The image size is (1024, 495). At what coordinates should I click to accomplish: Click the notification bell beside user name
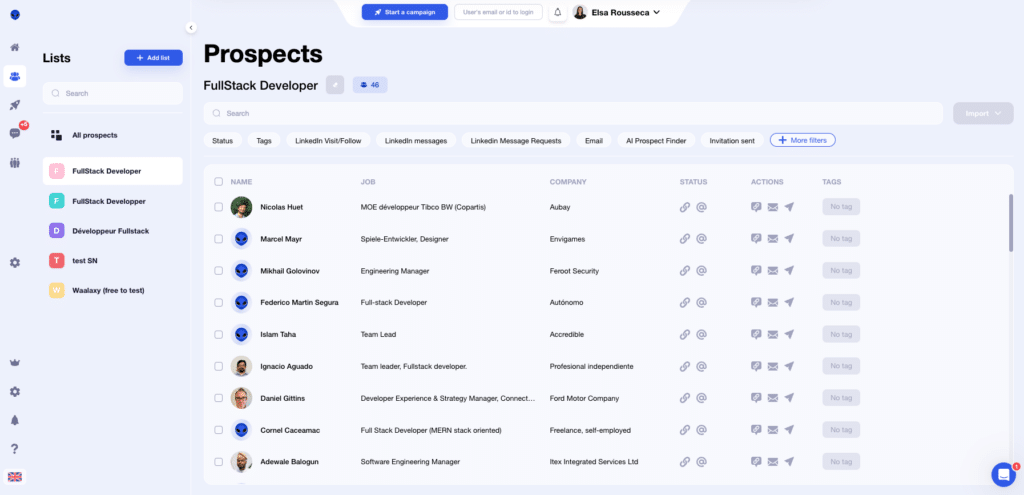click(558, 13)
